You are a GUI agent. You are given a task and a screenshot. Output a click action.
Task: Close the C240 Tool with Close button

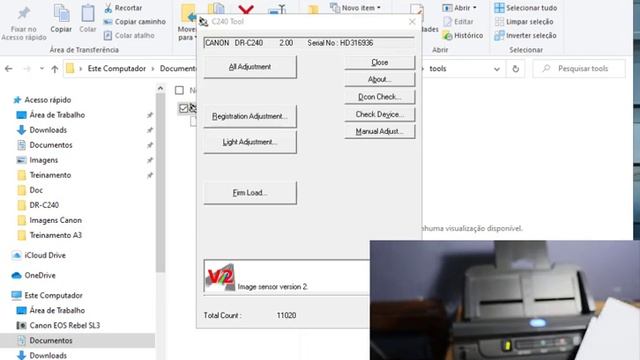pos(380,62)
